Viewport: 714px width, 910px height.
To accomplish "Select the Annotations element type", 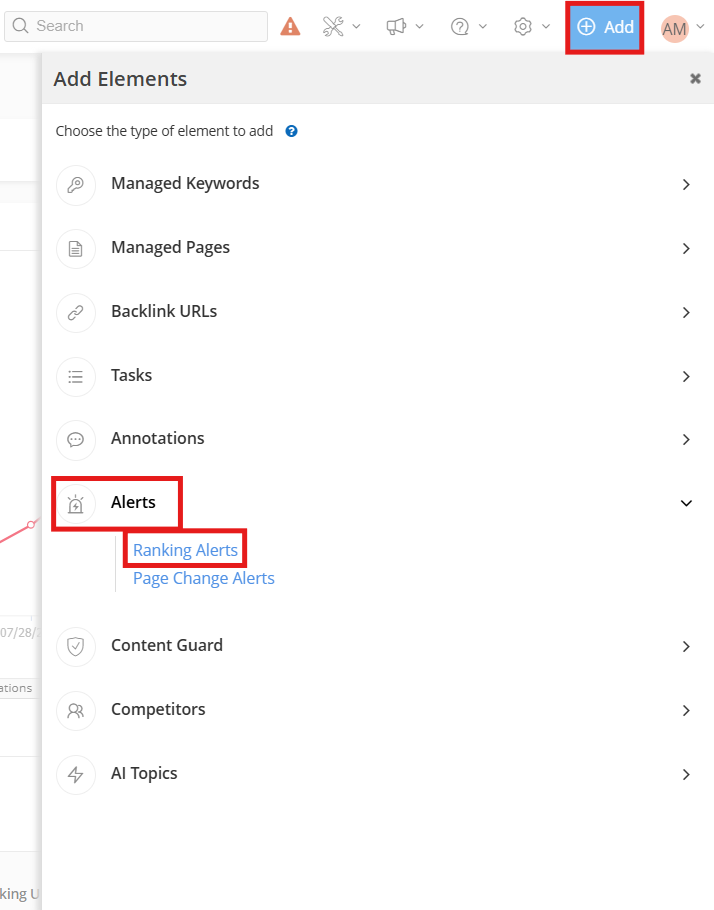I will click(x=157, y=439).
